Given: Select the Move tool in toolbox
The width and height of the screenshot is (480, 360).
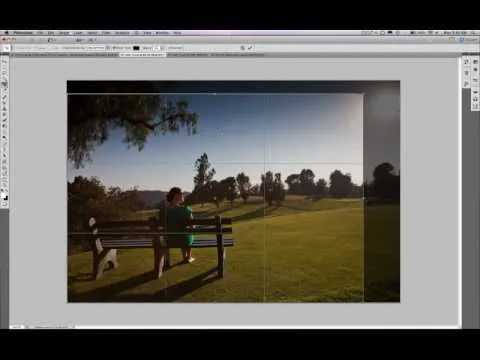Looking at the screenshot, I should click(4, 61).
